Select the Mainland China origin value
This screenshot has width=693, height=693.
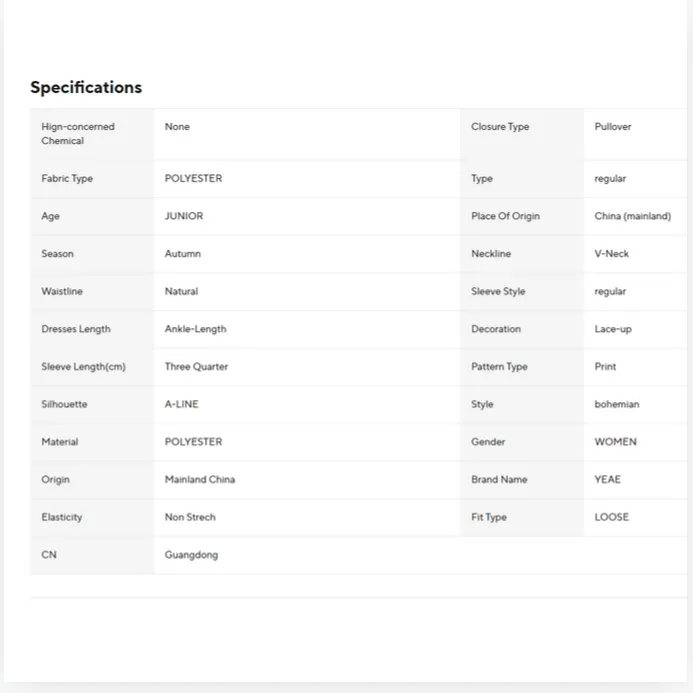pos(200,480)
